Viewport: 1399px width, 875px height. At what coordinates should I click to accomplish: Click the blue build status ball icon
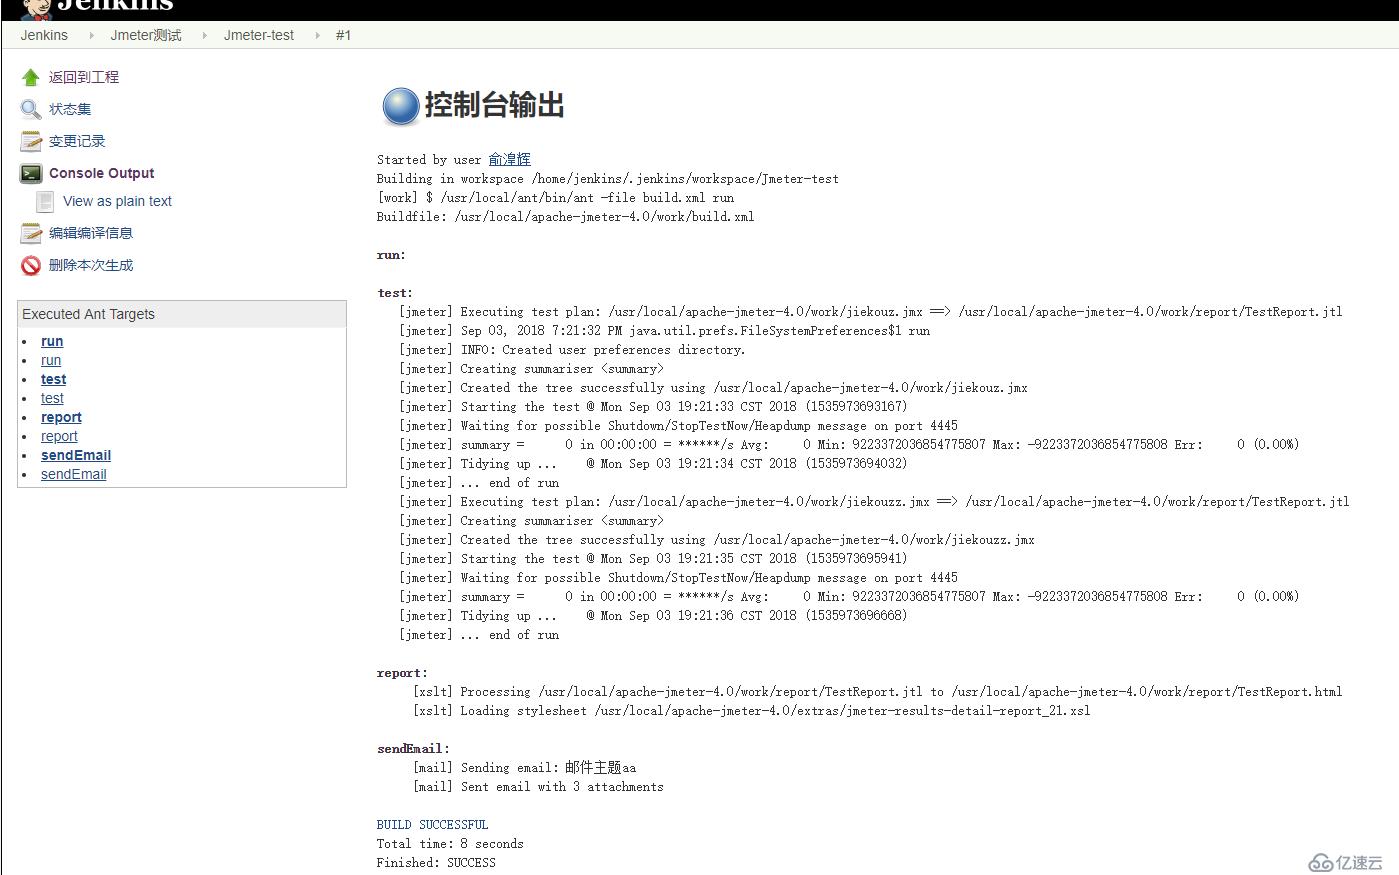click(400, 106)
